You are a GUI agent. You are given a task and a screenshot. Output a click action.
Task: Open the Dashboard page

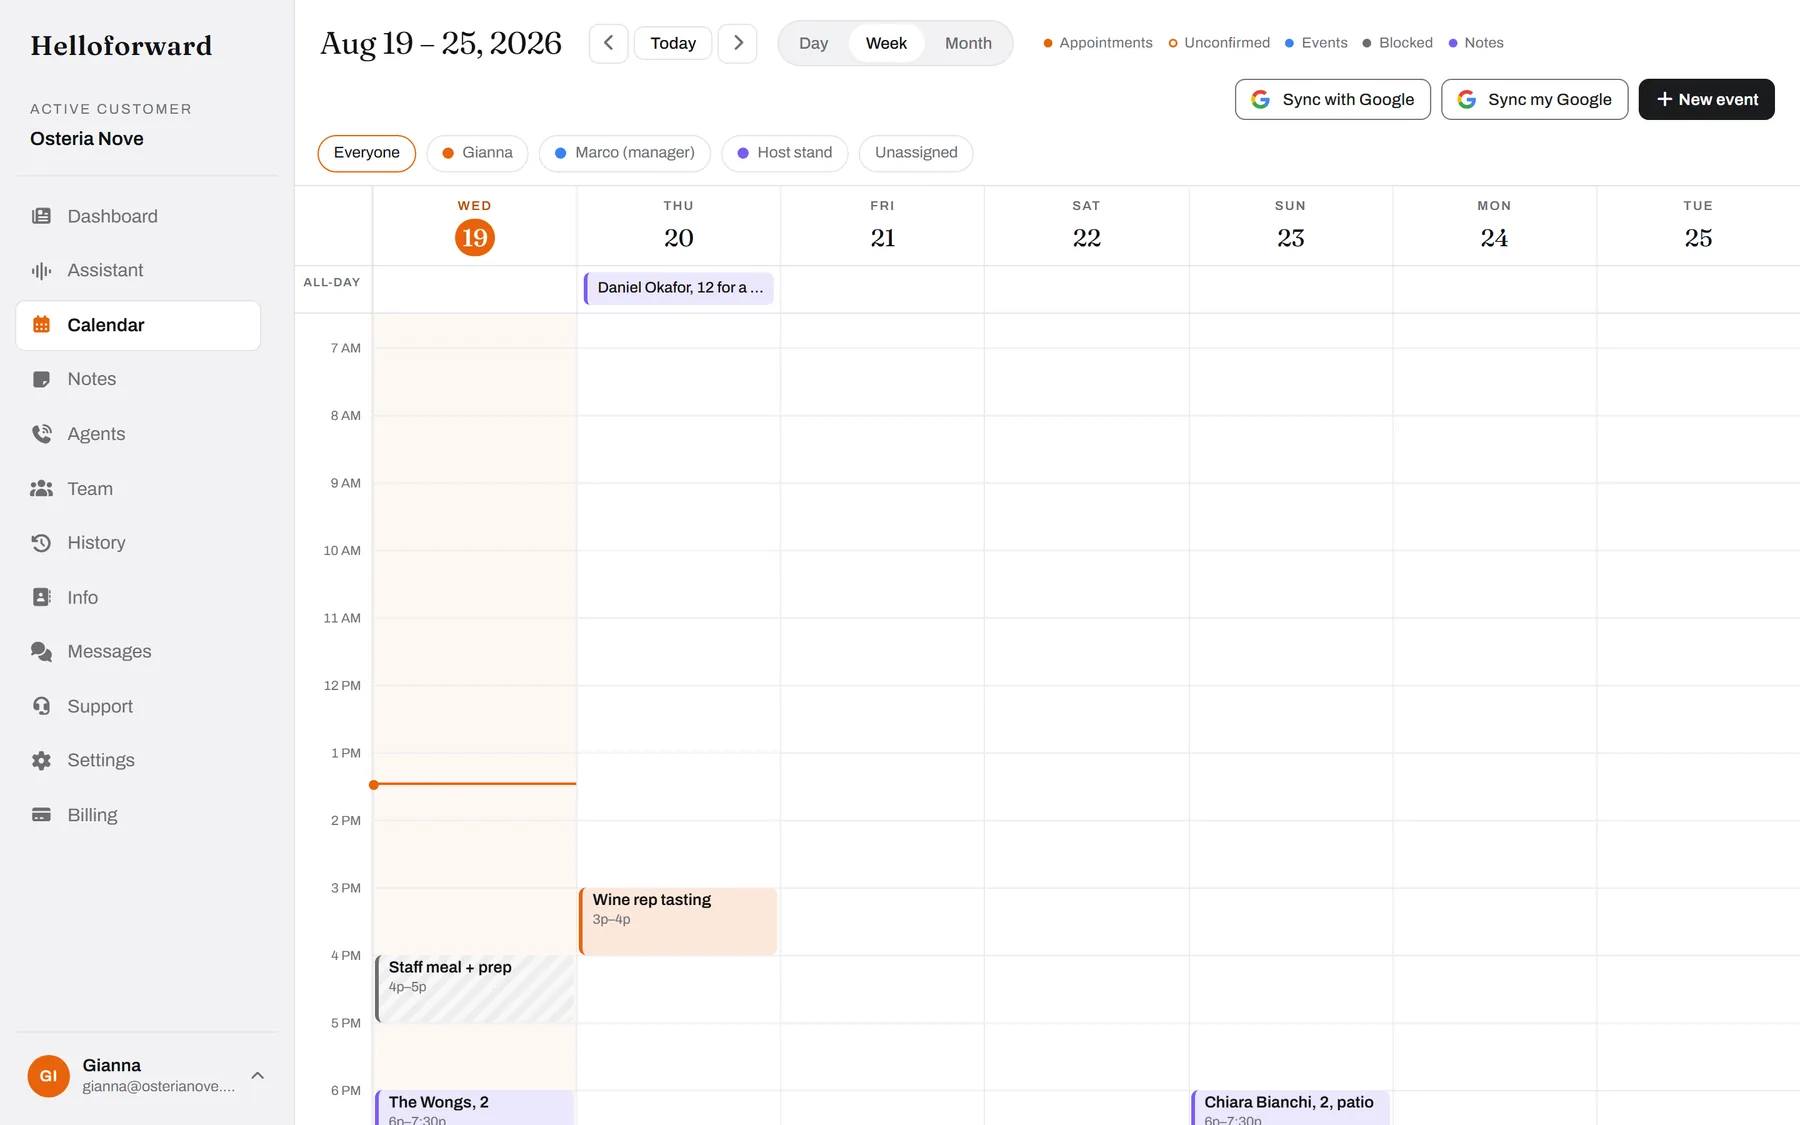point(138,216)
